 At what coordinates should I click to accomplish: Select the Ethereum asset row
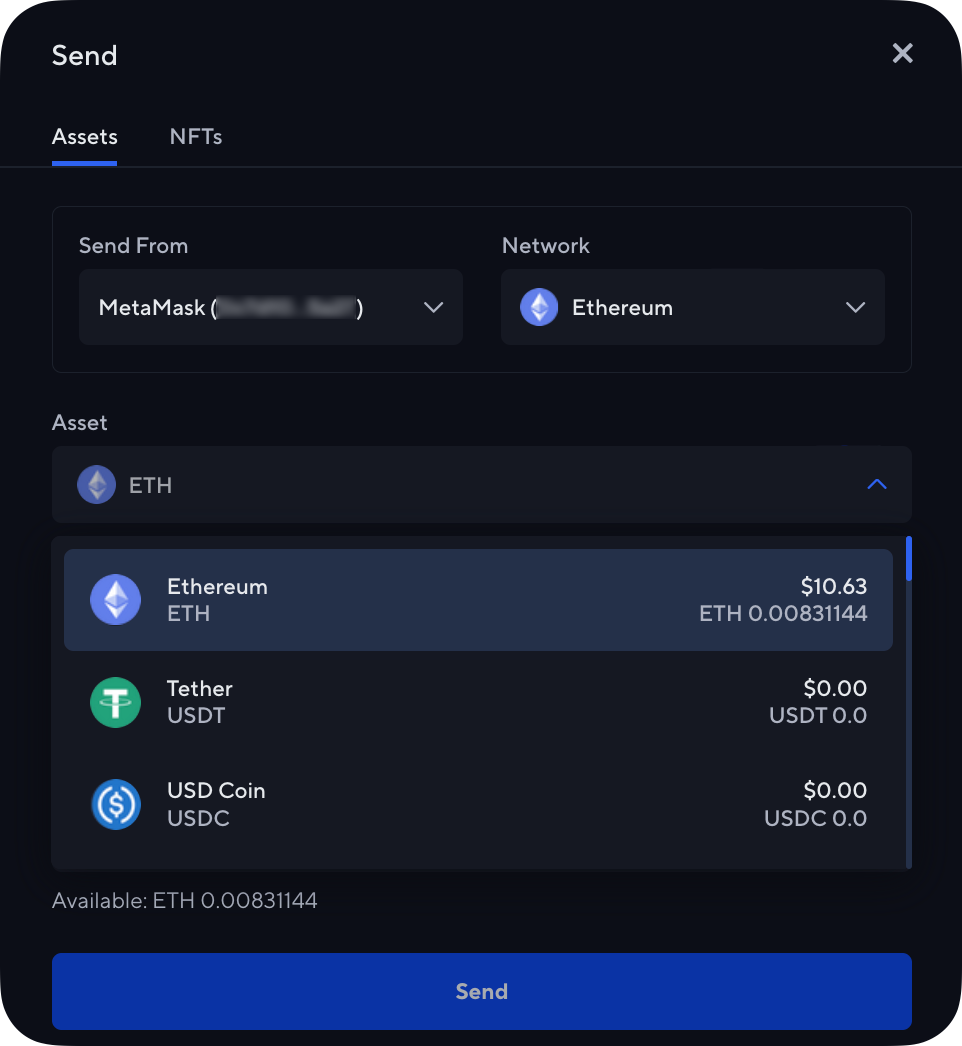pos(478,600)
